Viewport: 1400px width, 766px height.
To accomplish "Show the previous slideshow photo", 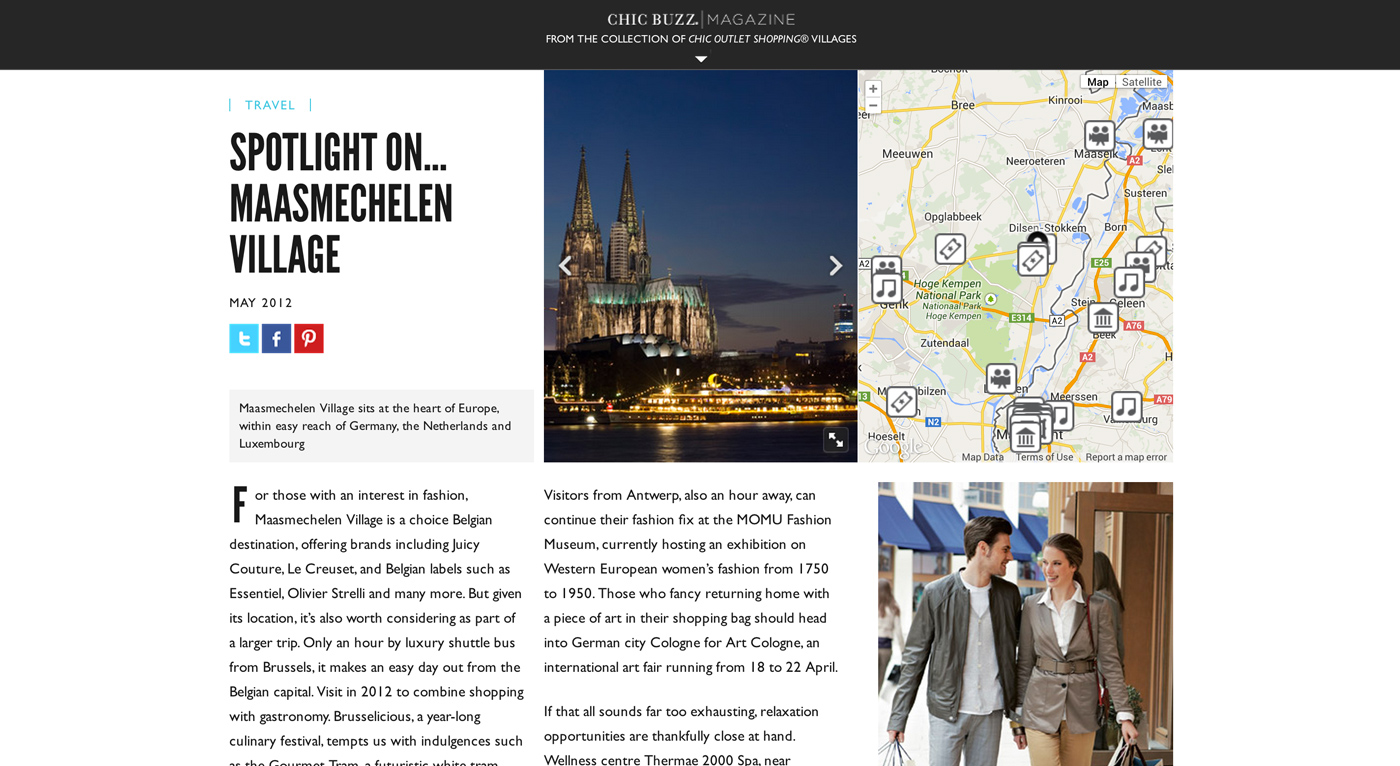I will 565,266.
